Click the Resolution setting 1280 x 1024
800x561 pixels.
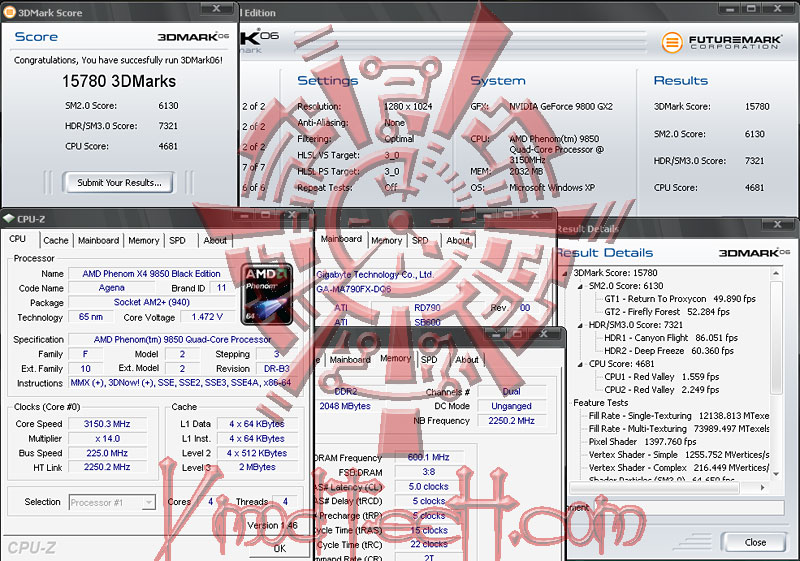(x=408, y=107)
